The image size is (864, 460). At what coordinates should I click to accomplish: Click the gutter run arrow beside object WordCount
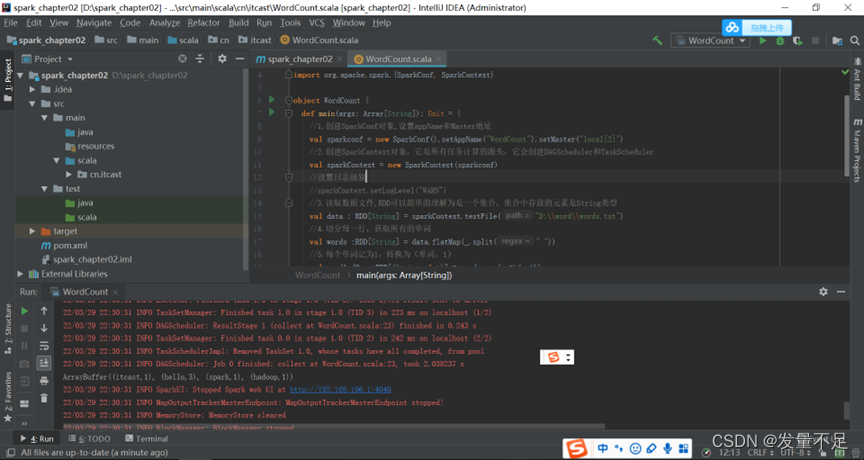click(271, 100)
